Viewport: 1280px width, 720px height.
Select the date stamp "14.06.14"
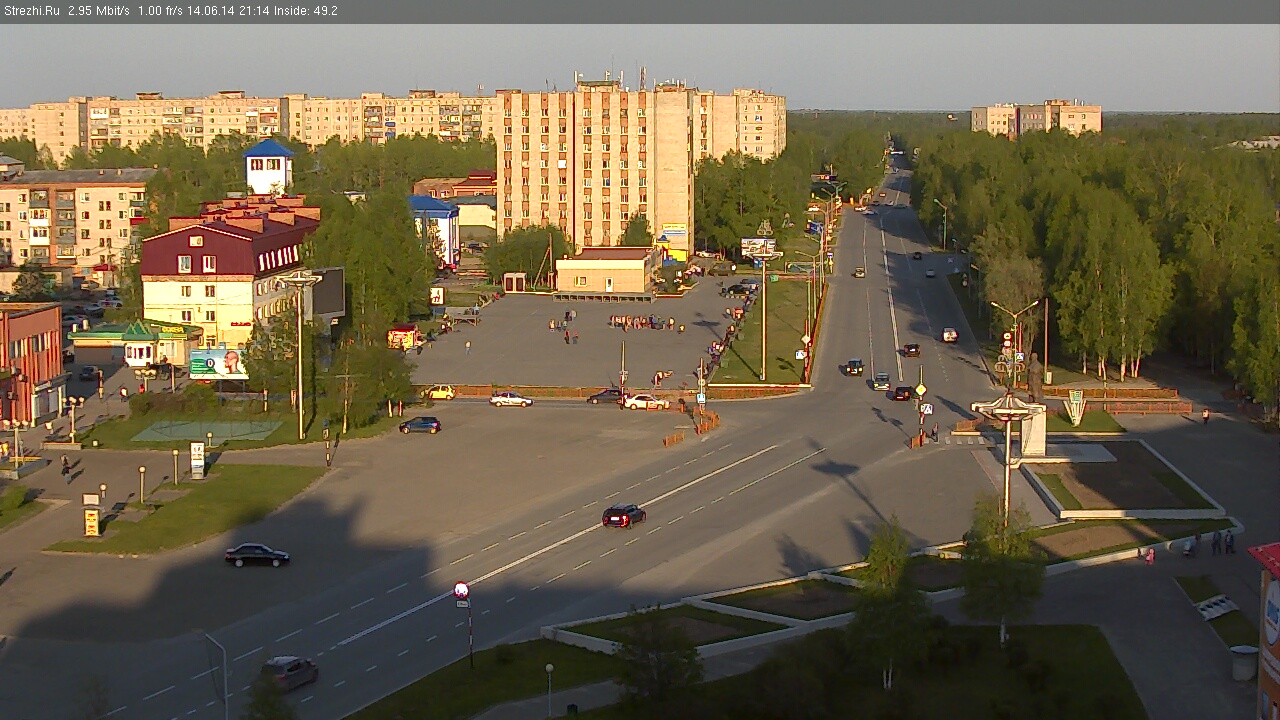pos(209,11)
